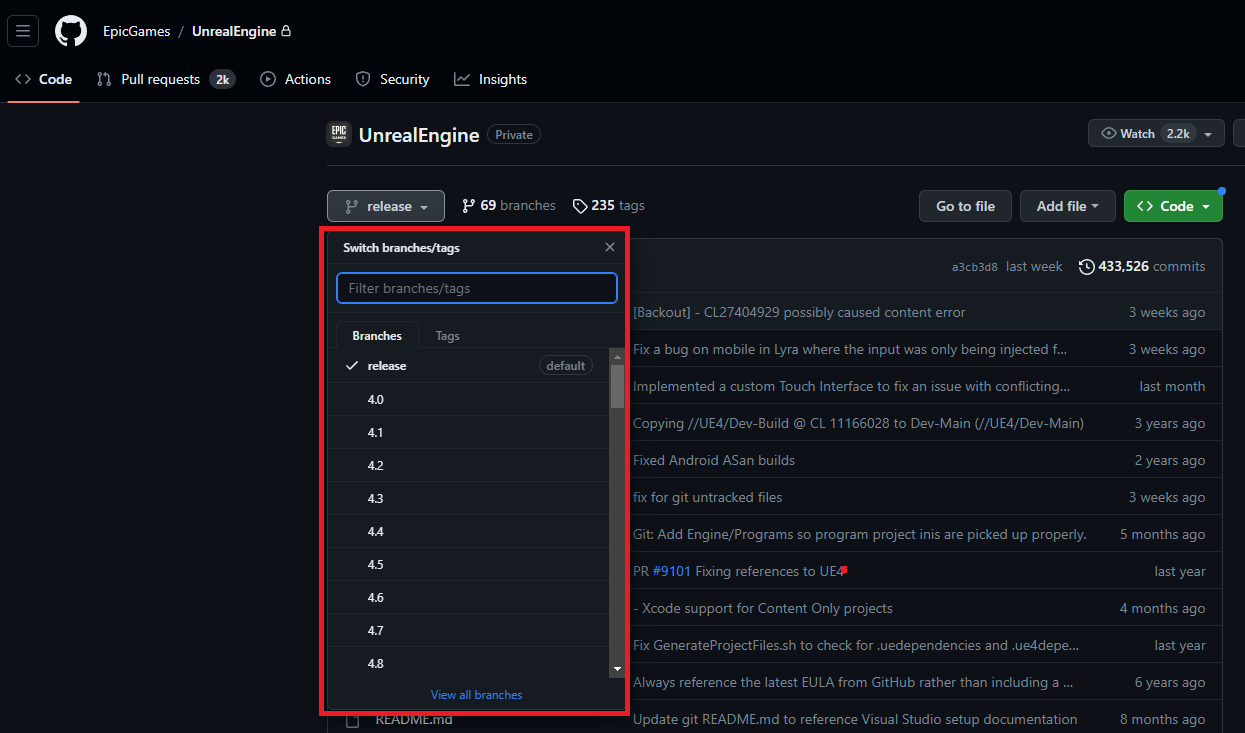Click the pull requests 2k counter badge
The image size is (1245, 733).
click(x=222, y=79)
